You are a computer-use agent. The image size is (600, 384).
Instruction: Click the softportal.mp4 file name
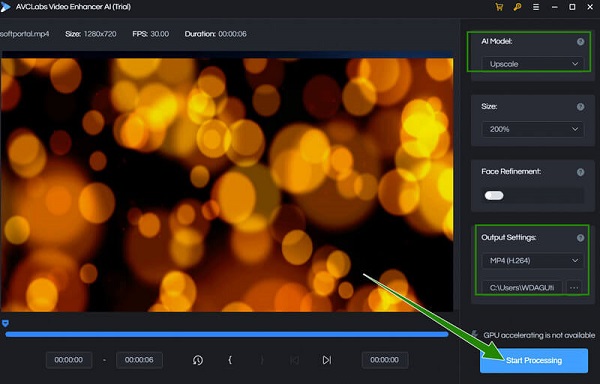tap(24, 34)
